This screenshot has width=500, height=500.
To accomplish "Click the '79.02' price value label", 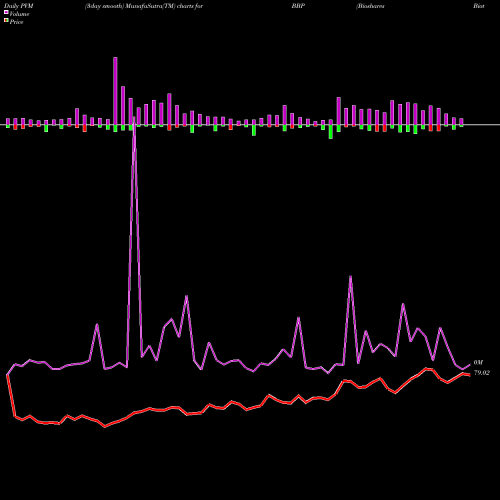I will [482, 373].
